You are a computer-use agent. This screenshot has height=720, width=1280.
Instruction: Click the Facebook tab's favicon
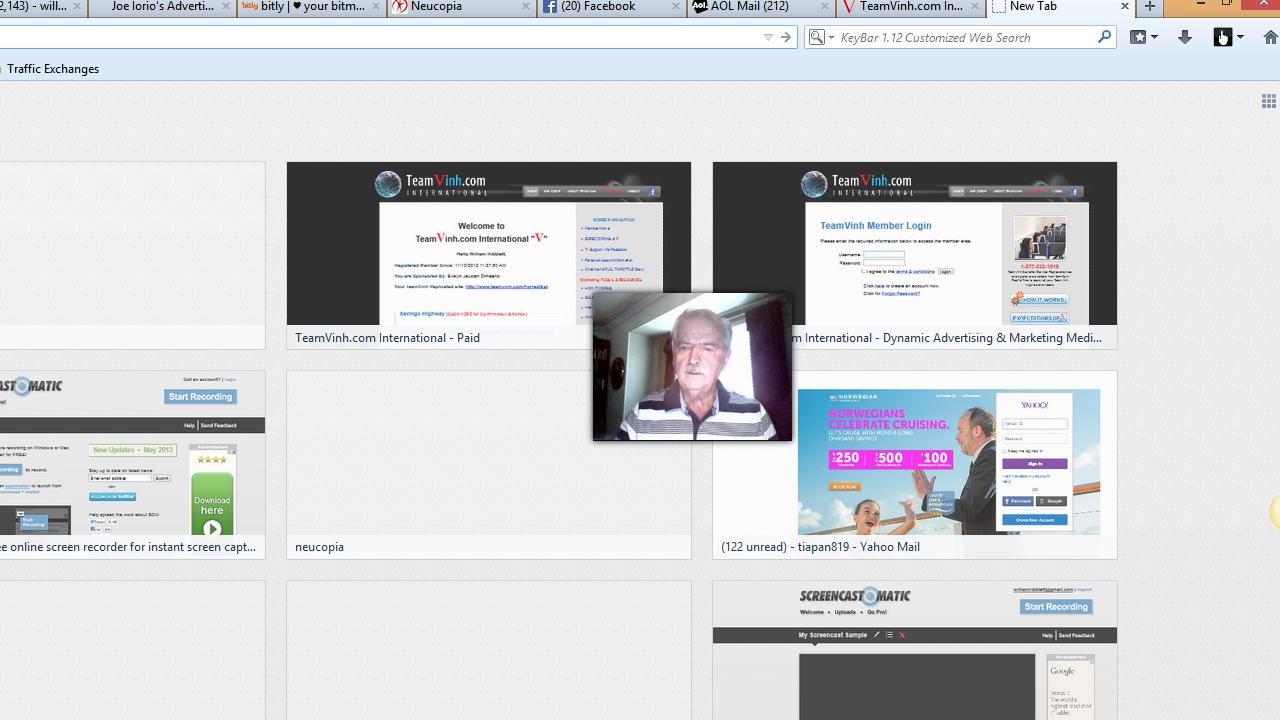coord(550,7)
